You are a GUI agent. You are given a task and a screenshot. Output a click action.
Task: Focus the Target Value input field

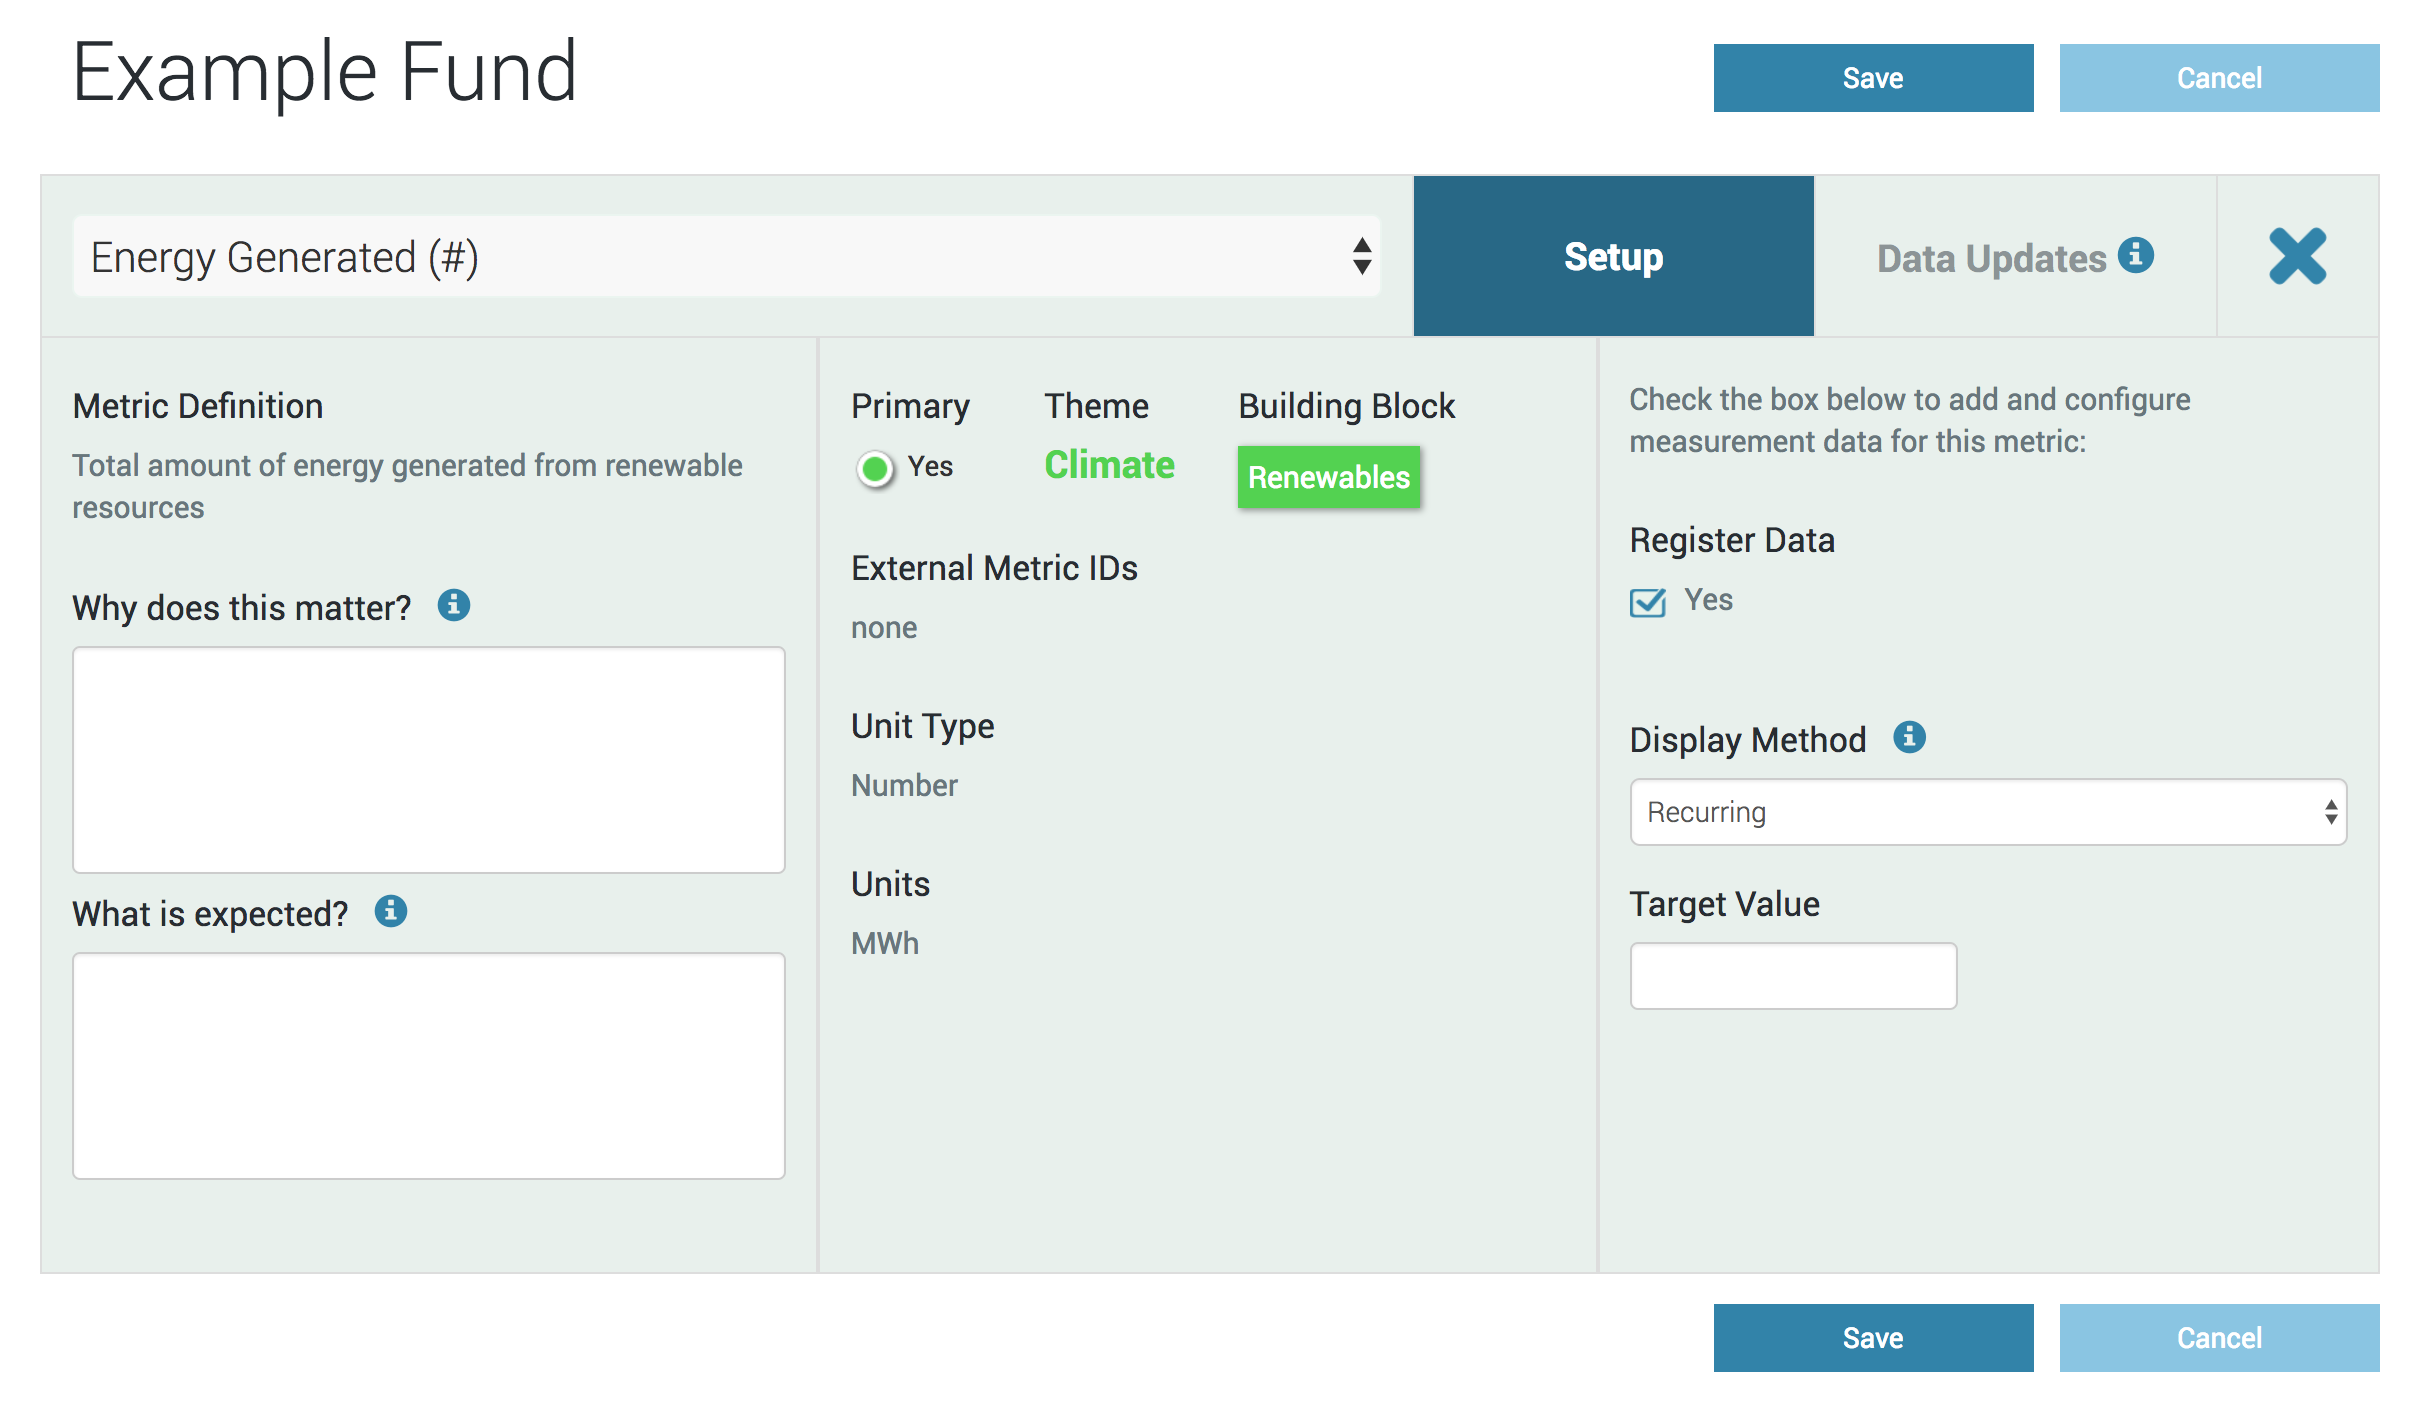tap(1793, 975)
